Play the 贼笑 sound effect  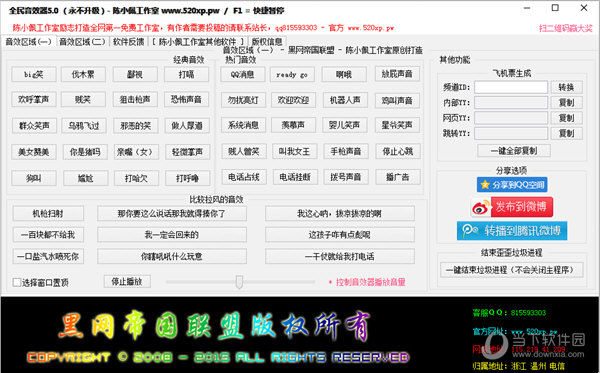coord(83,99)
